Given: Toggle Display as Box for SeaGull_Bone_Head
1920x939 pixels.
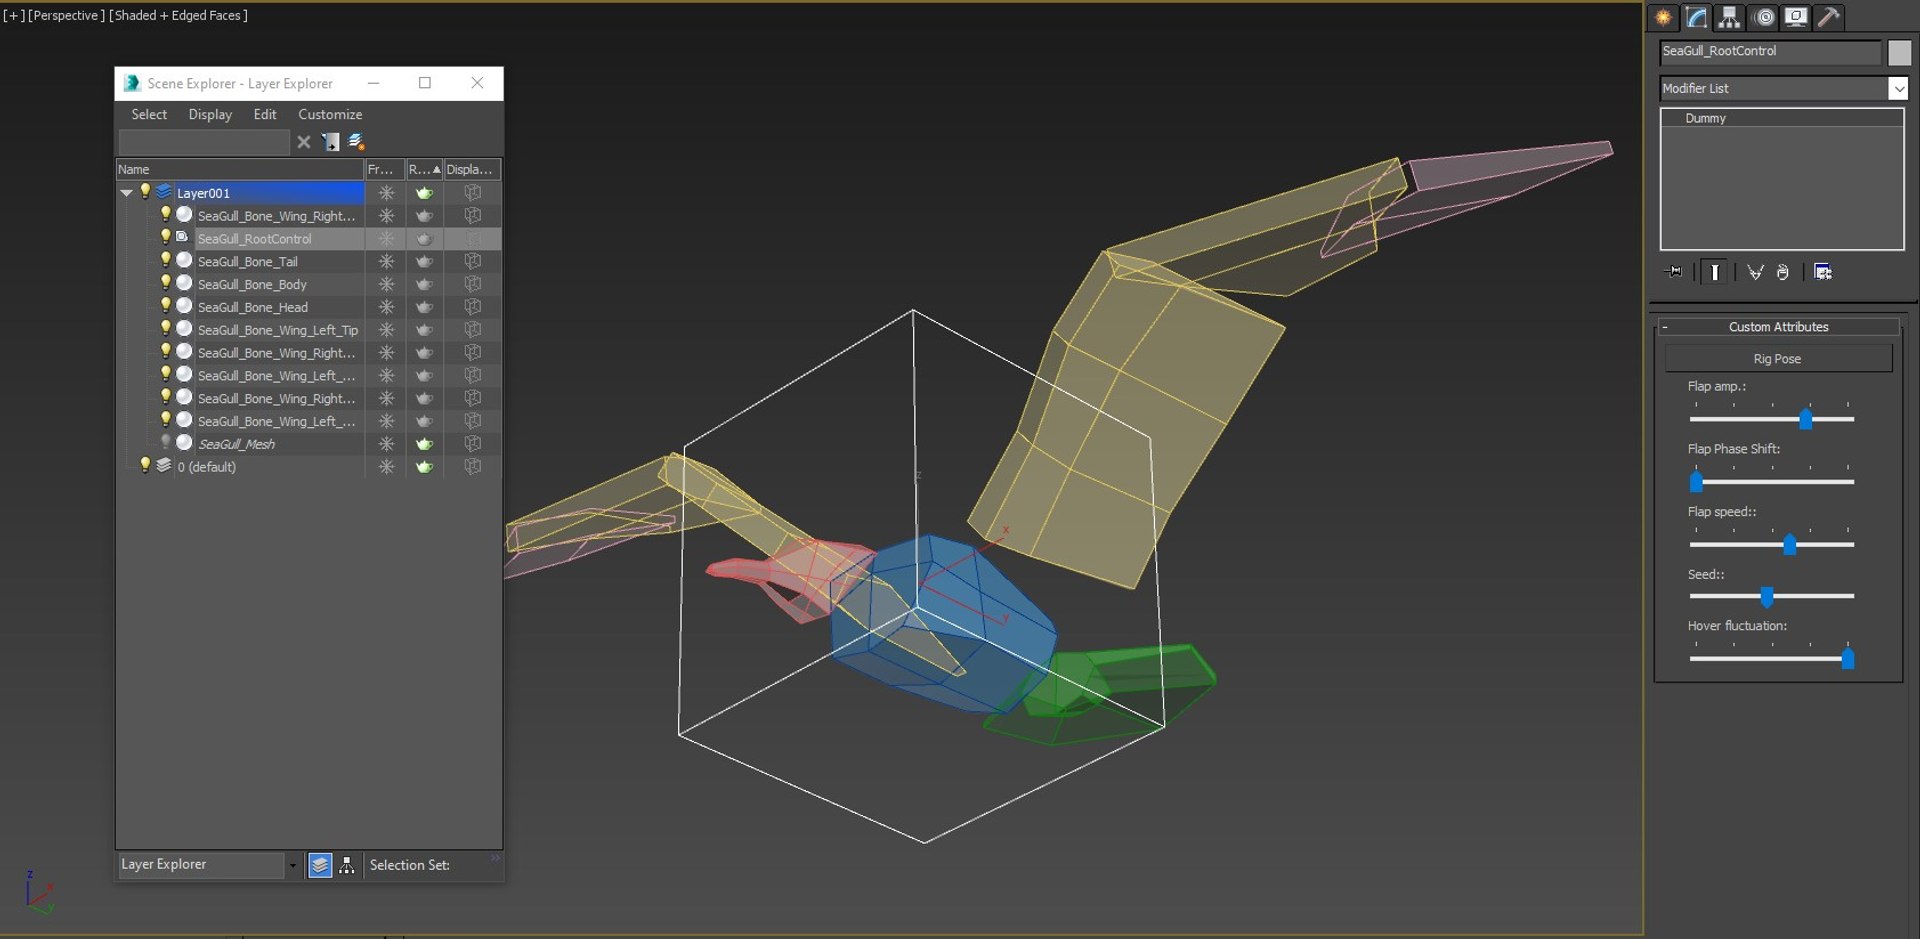Looking at the screenshot, I should point(473,307).
